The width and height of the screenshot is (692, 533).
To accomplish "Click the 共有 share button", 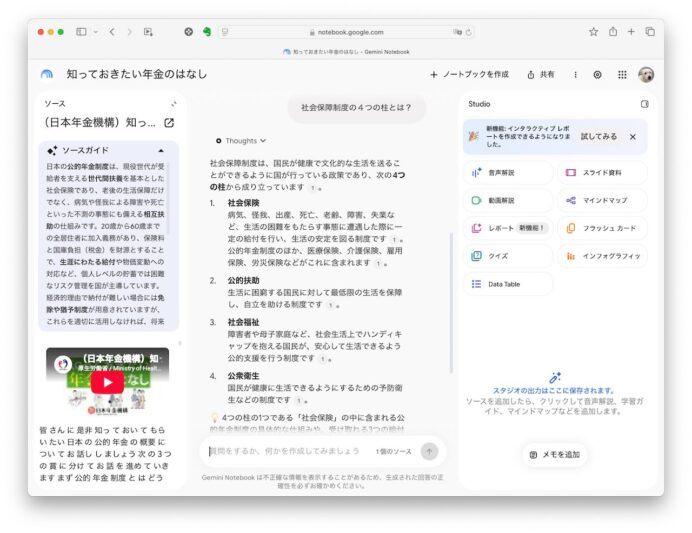I will (x=541, y=75).
